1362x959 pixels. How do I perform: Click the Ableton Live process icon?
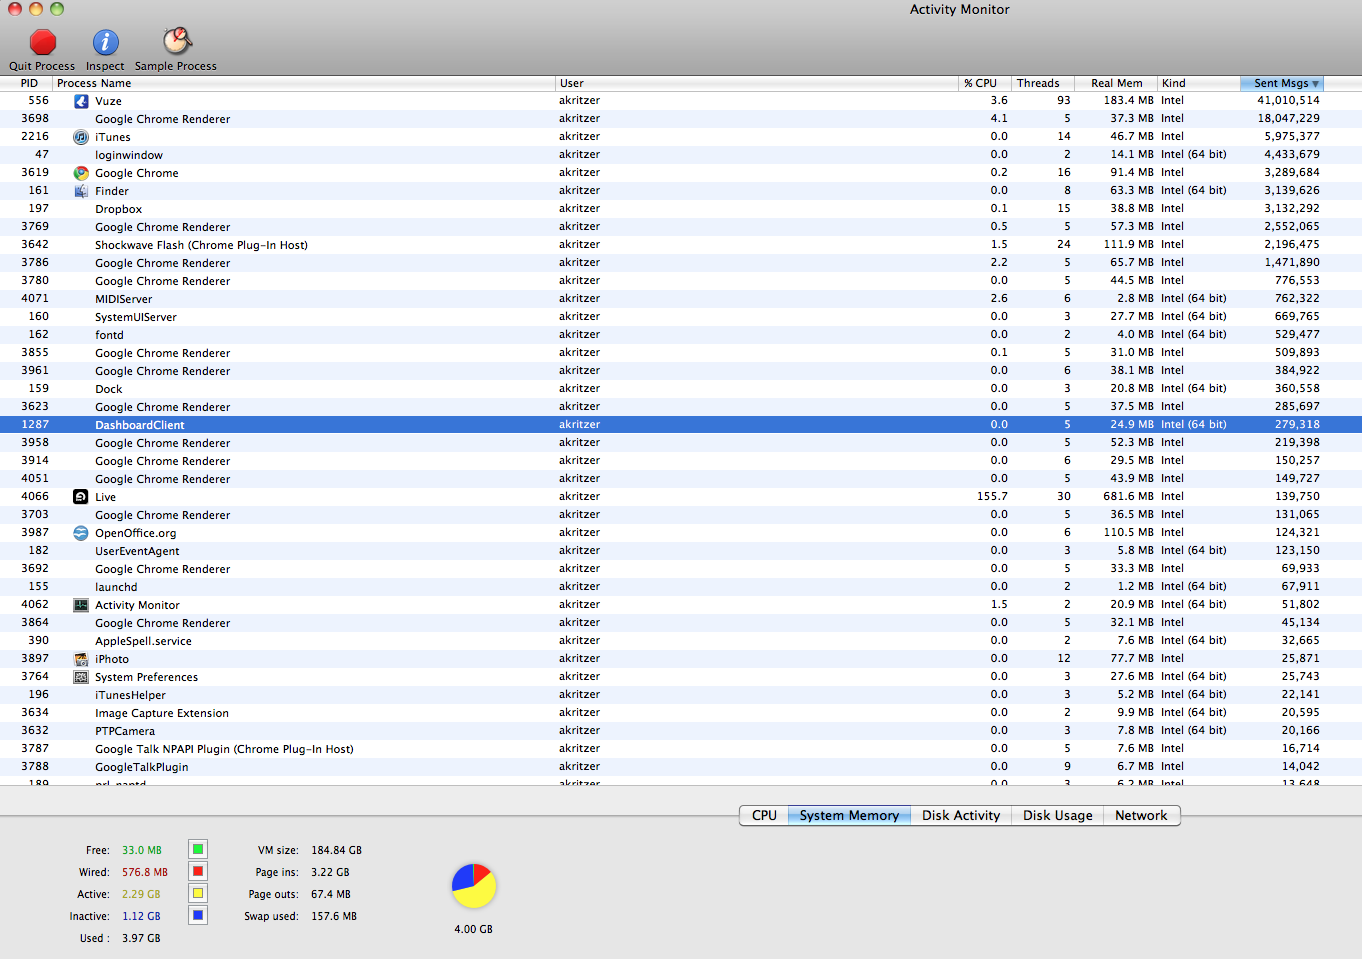[81, 497]
